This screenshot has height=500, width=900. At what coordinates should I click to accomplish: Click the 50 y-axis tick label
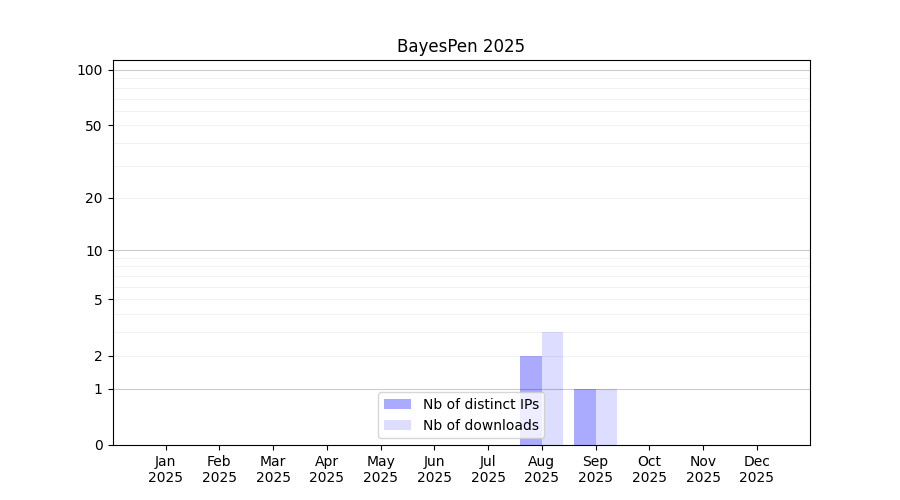point(94,126)
